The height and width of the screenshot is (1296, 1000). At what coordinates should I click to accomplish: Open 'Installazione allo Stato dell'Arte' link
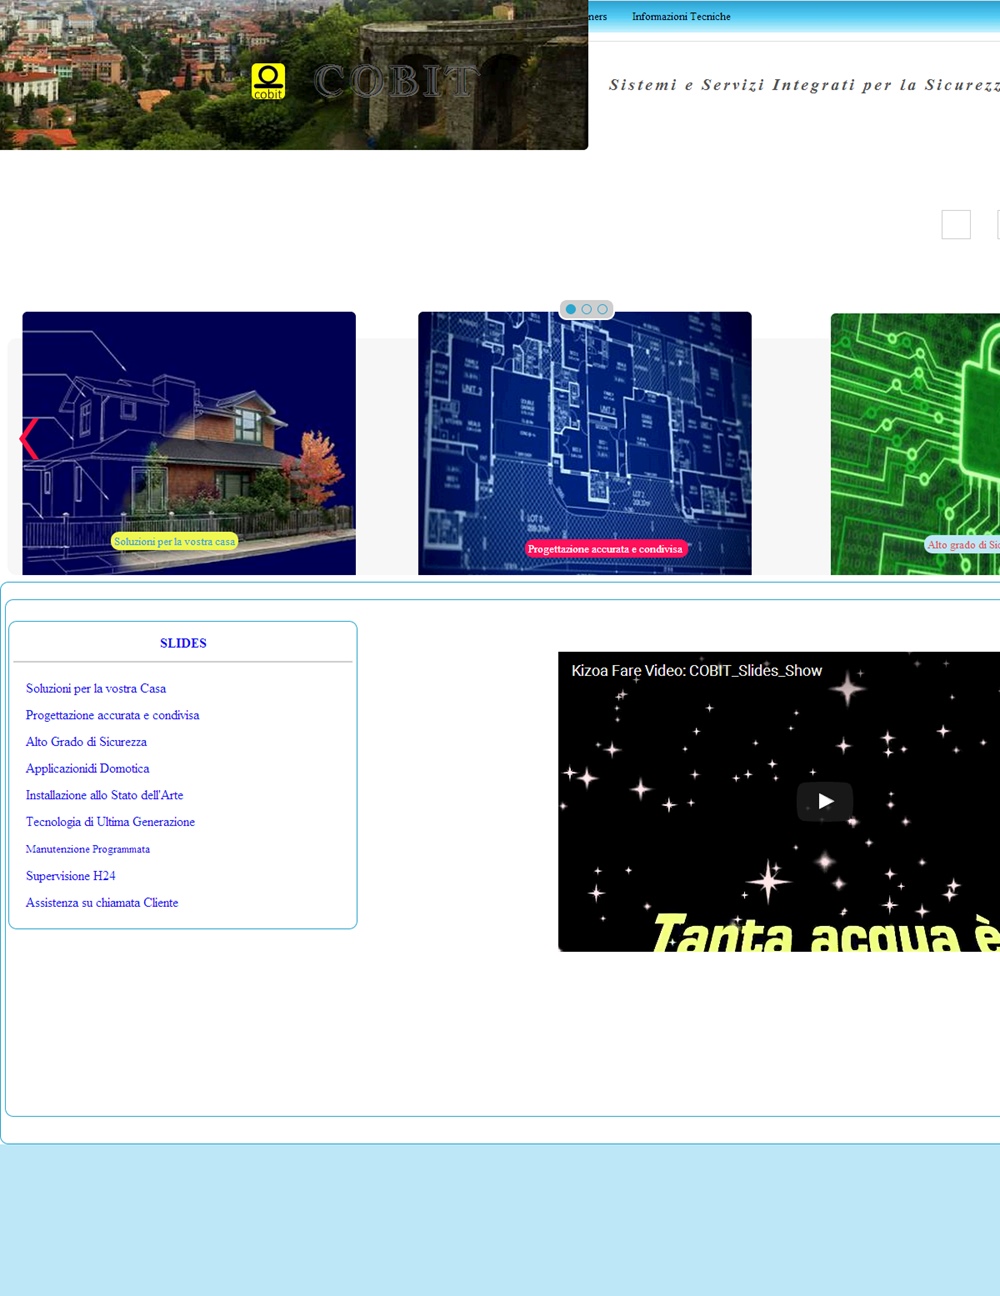pos(104,796)
